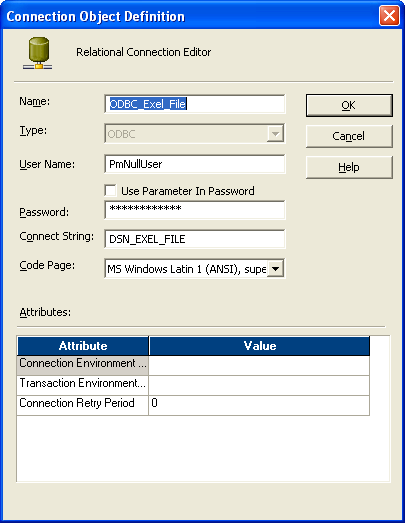Open Help for connection editor
This screenshot has width=405, height=523.
[x=349, y=167]
